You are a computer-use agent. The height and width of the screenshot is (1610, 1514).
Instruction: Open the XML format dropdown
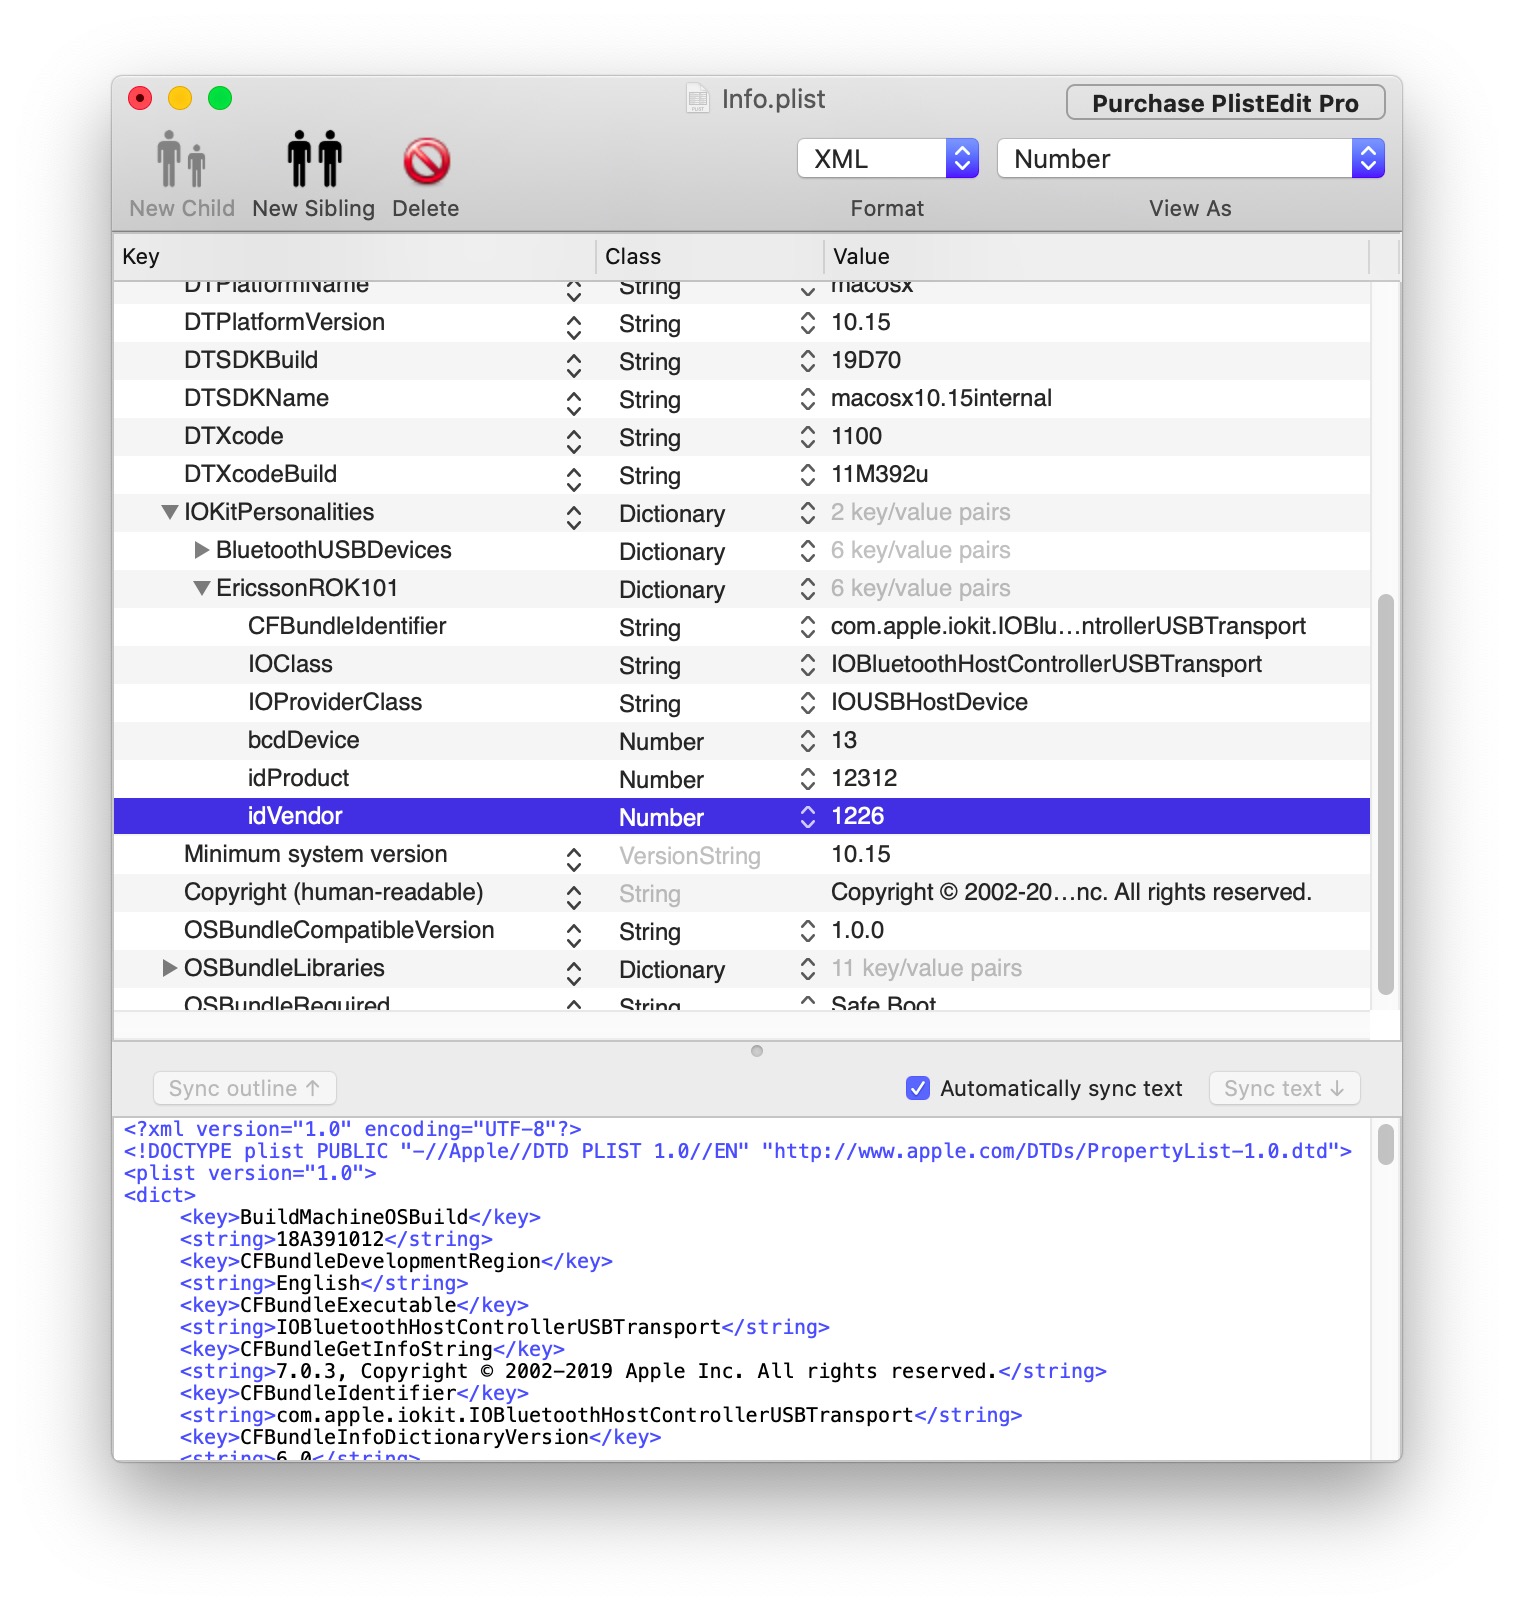point(887,159)
